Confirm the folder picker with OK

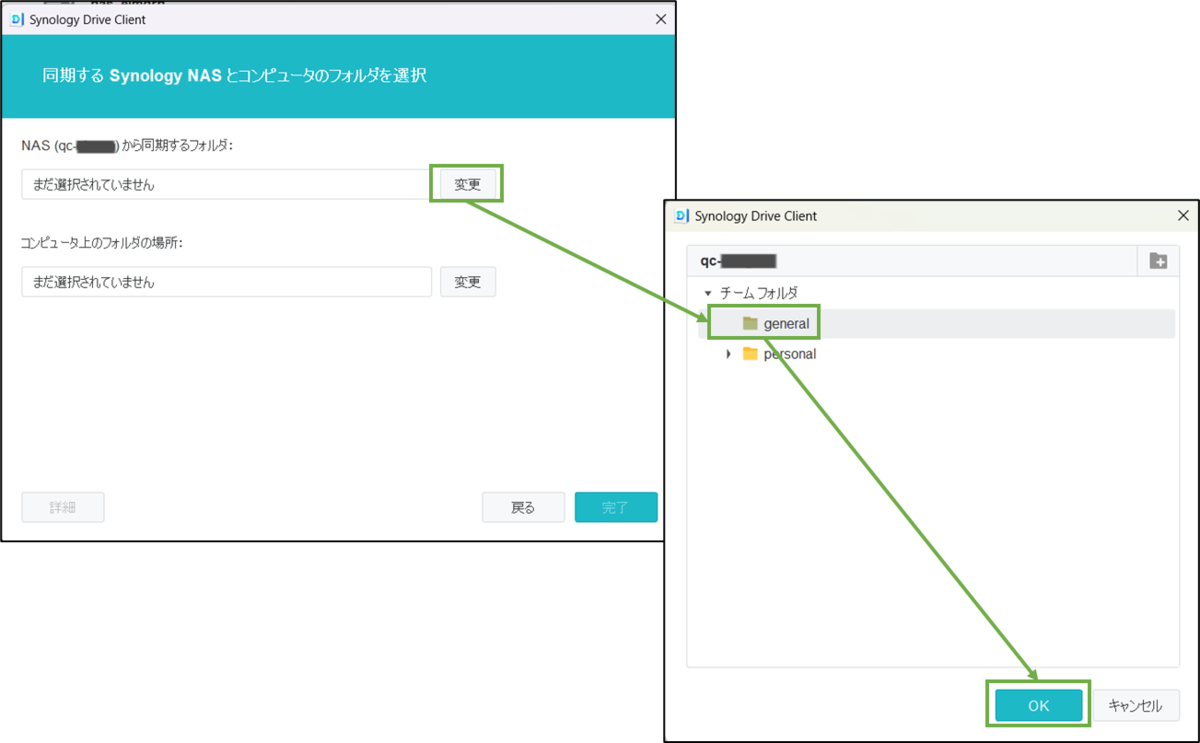pos(1038,705)
